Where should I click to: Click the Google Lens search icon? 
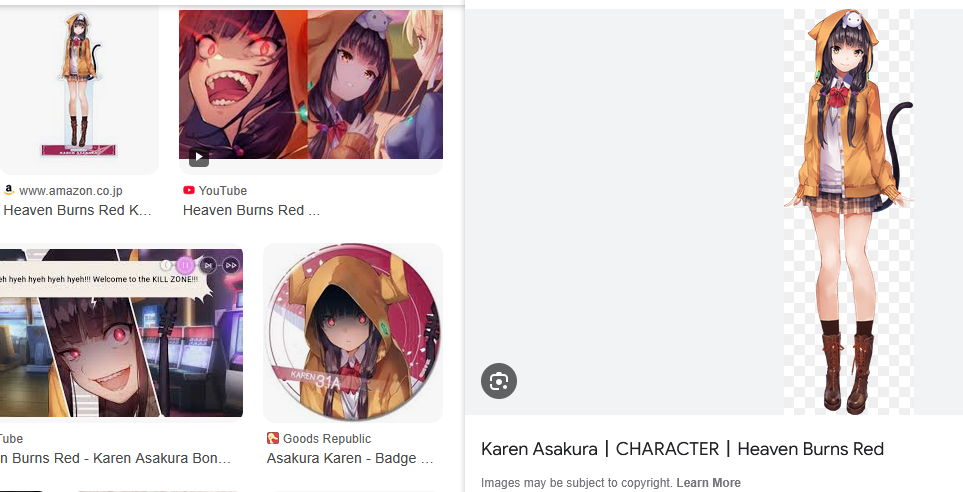(499, 381)
